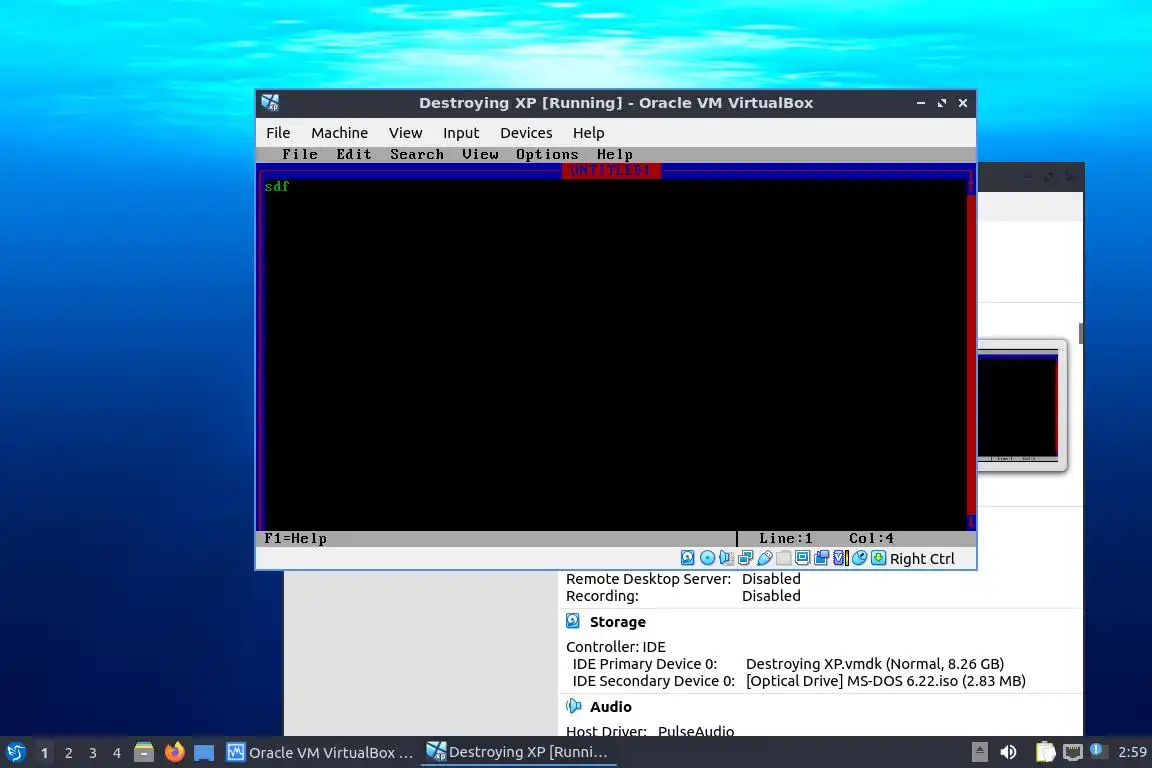Click the recording indicator icon in status bar
This screenshot has height=768, width=1152.
pyautogui.click(x=821, y=559)
